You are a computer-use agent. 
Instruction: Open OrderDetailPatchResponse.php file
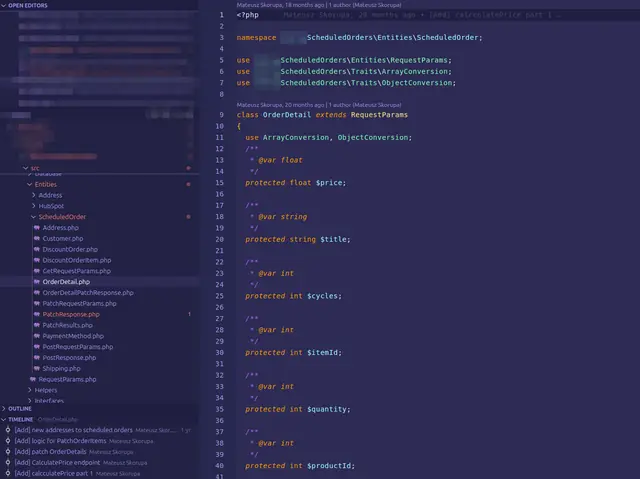(x=88, y=293)
